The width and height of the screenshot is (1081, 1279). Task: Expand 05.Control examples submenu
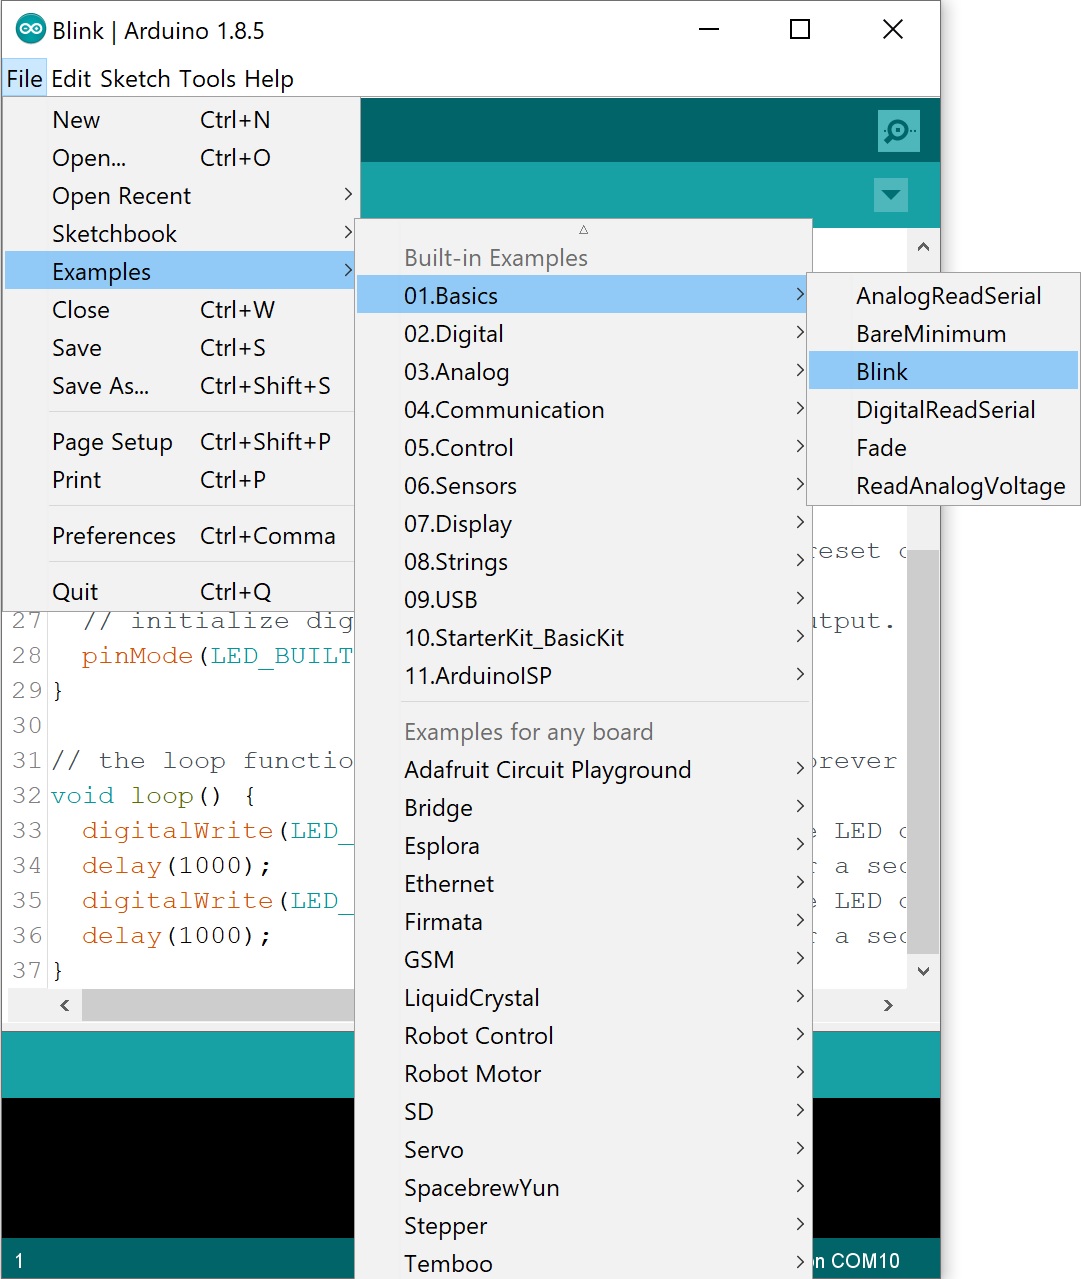click(583, 448)
